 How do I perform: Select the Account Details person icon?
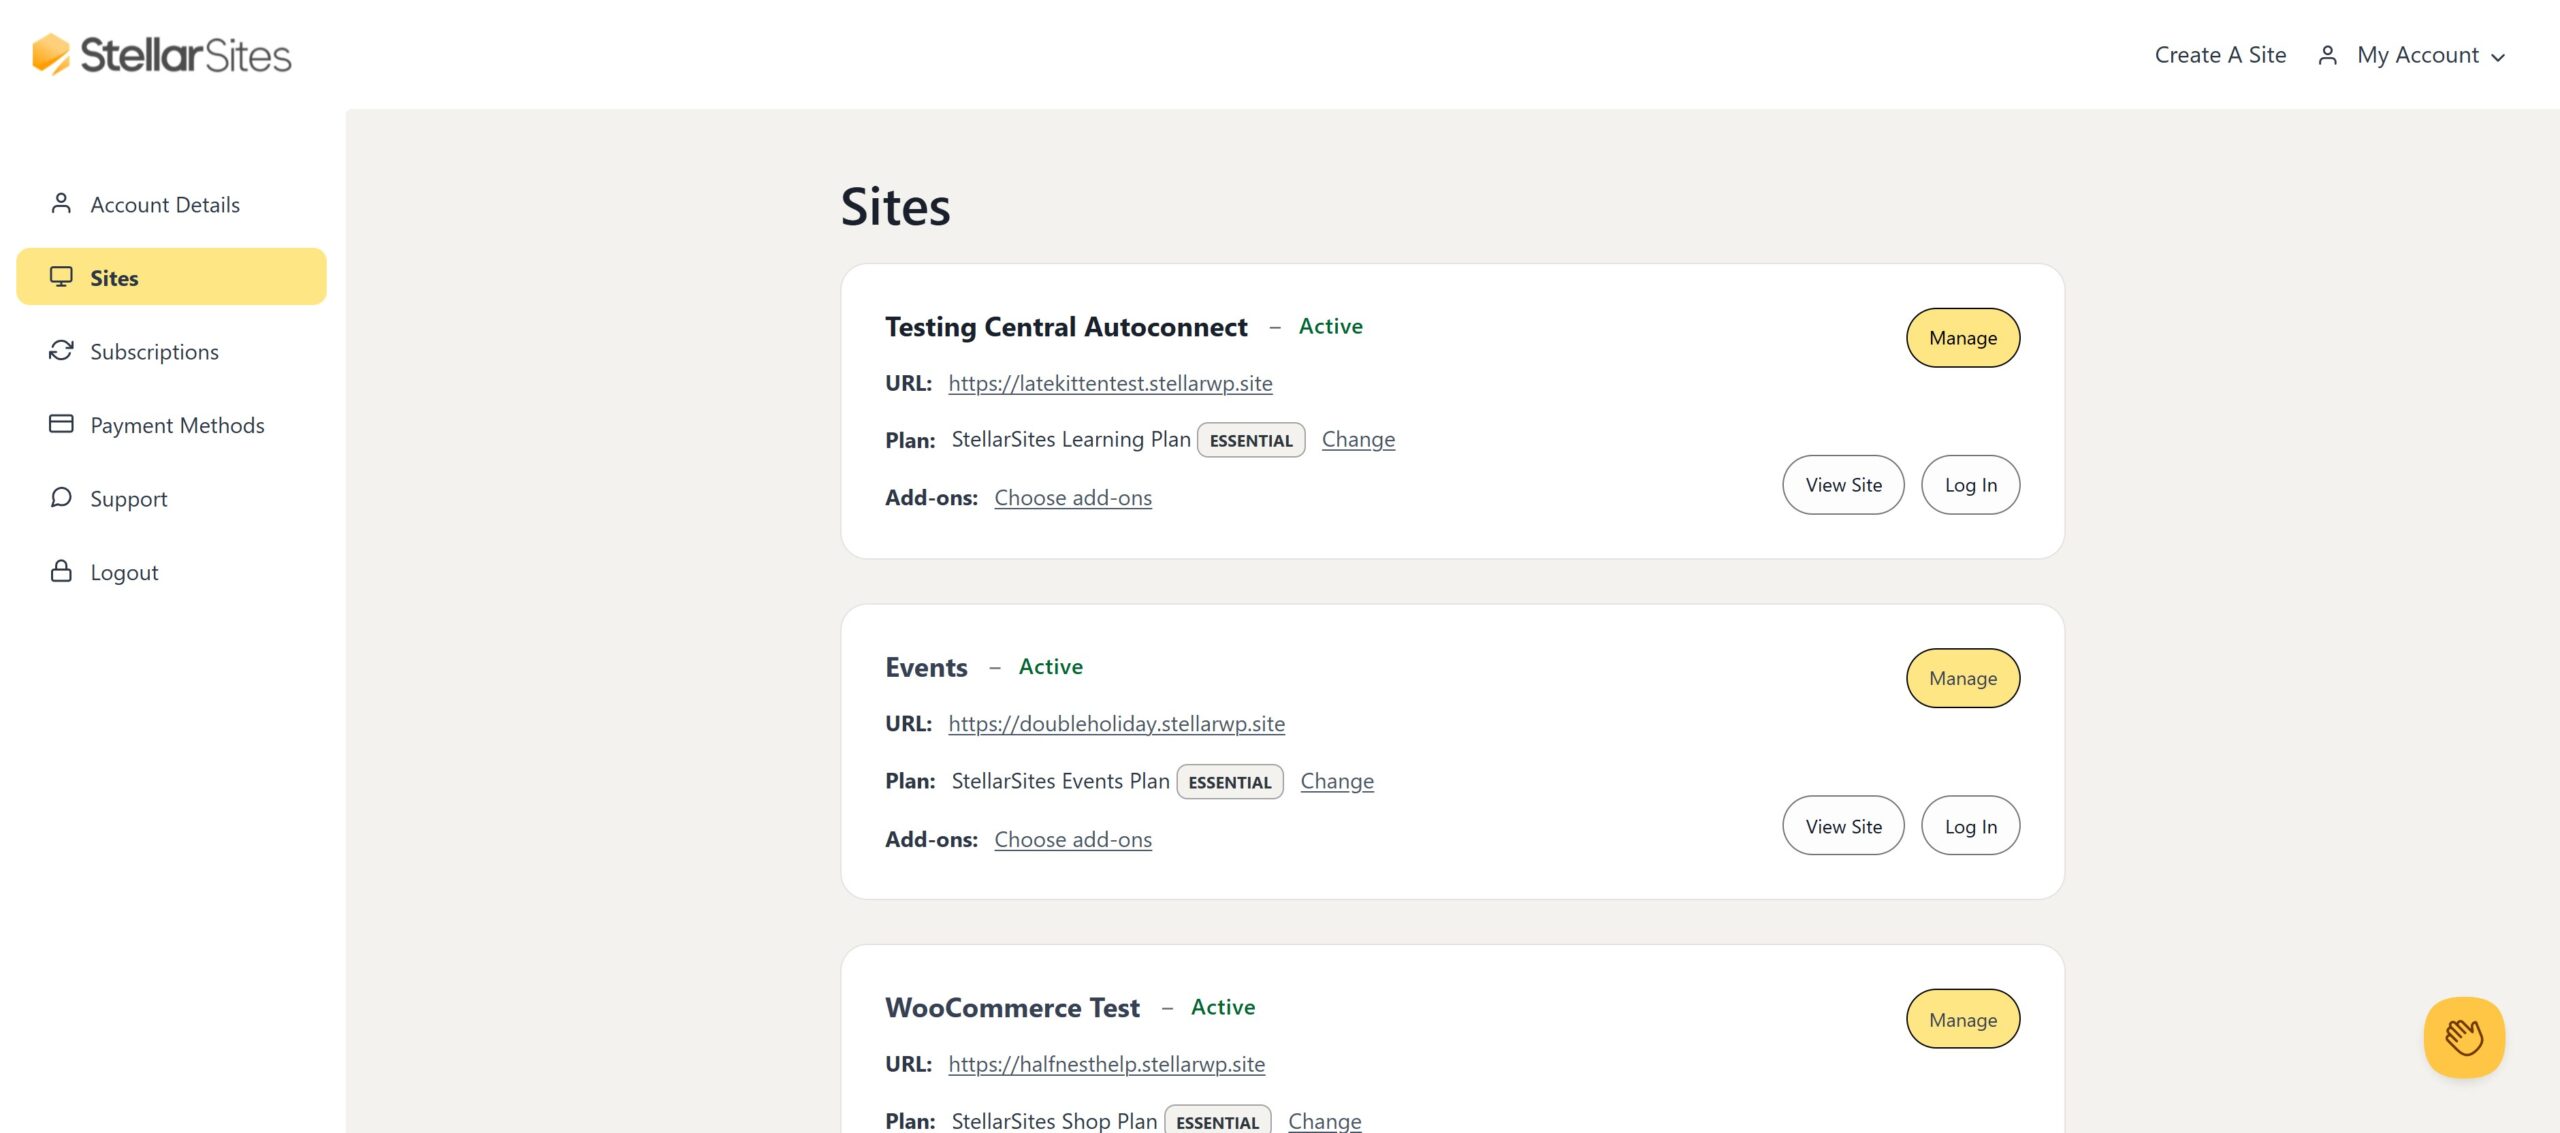point(61,202)
